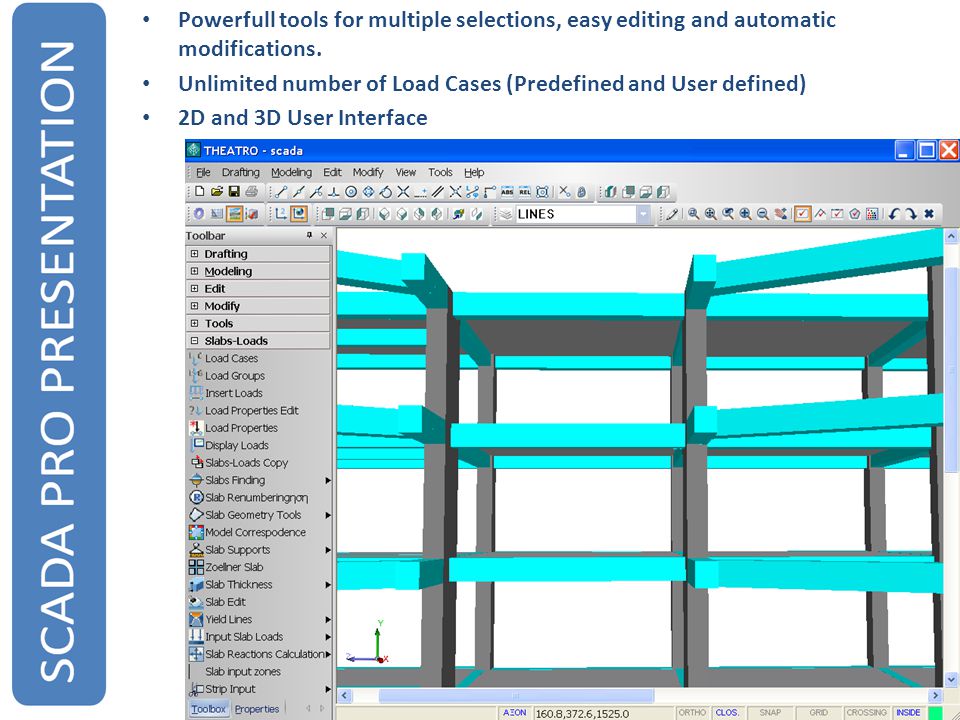
Task: Open the Modeling menu in menu bar
Action: tap(291, 173)
